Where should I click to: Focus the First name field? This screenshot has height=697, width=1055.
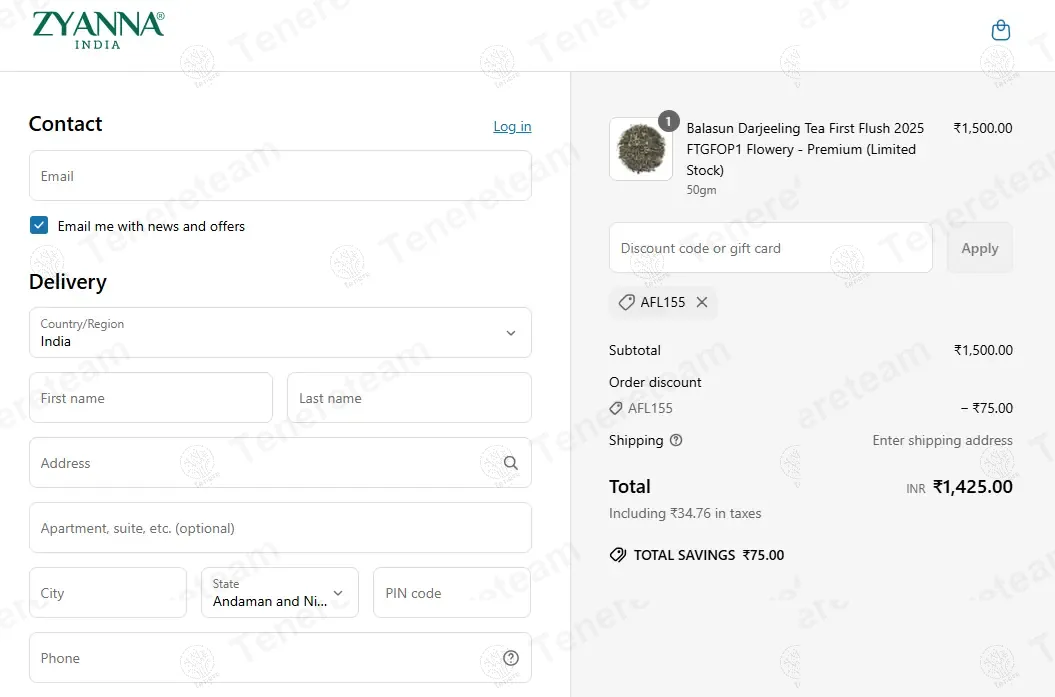151,398
